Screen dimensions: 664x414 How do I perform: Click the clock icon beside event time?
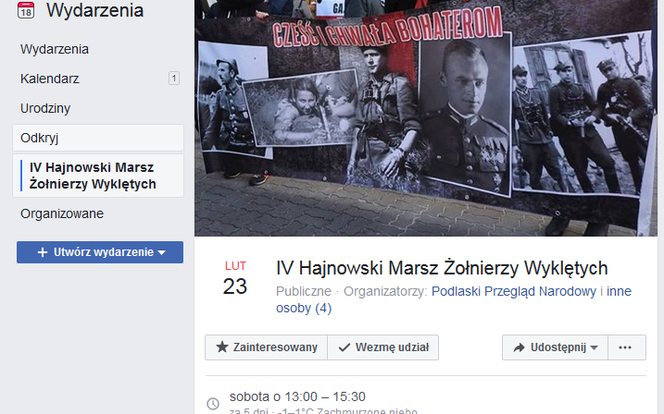click(x=213, y=403)
